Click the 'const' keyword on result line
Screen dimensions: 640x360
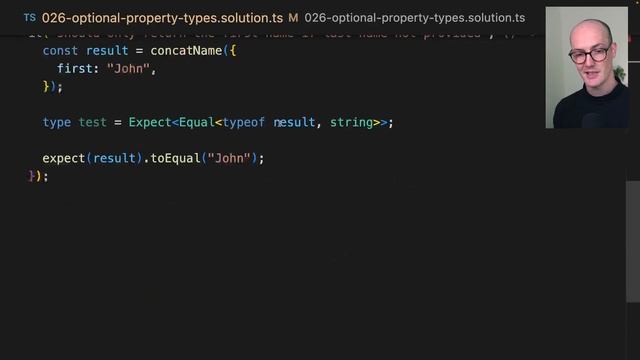[x=60, y=51]
